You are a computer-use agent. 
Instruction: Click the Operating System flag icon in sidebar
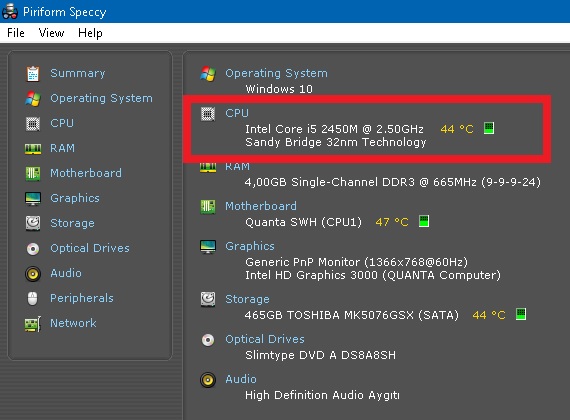pyautogui.click(x=33, y=99)
